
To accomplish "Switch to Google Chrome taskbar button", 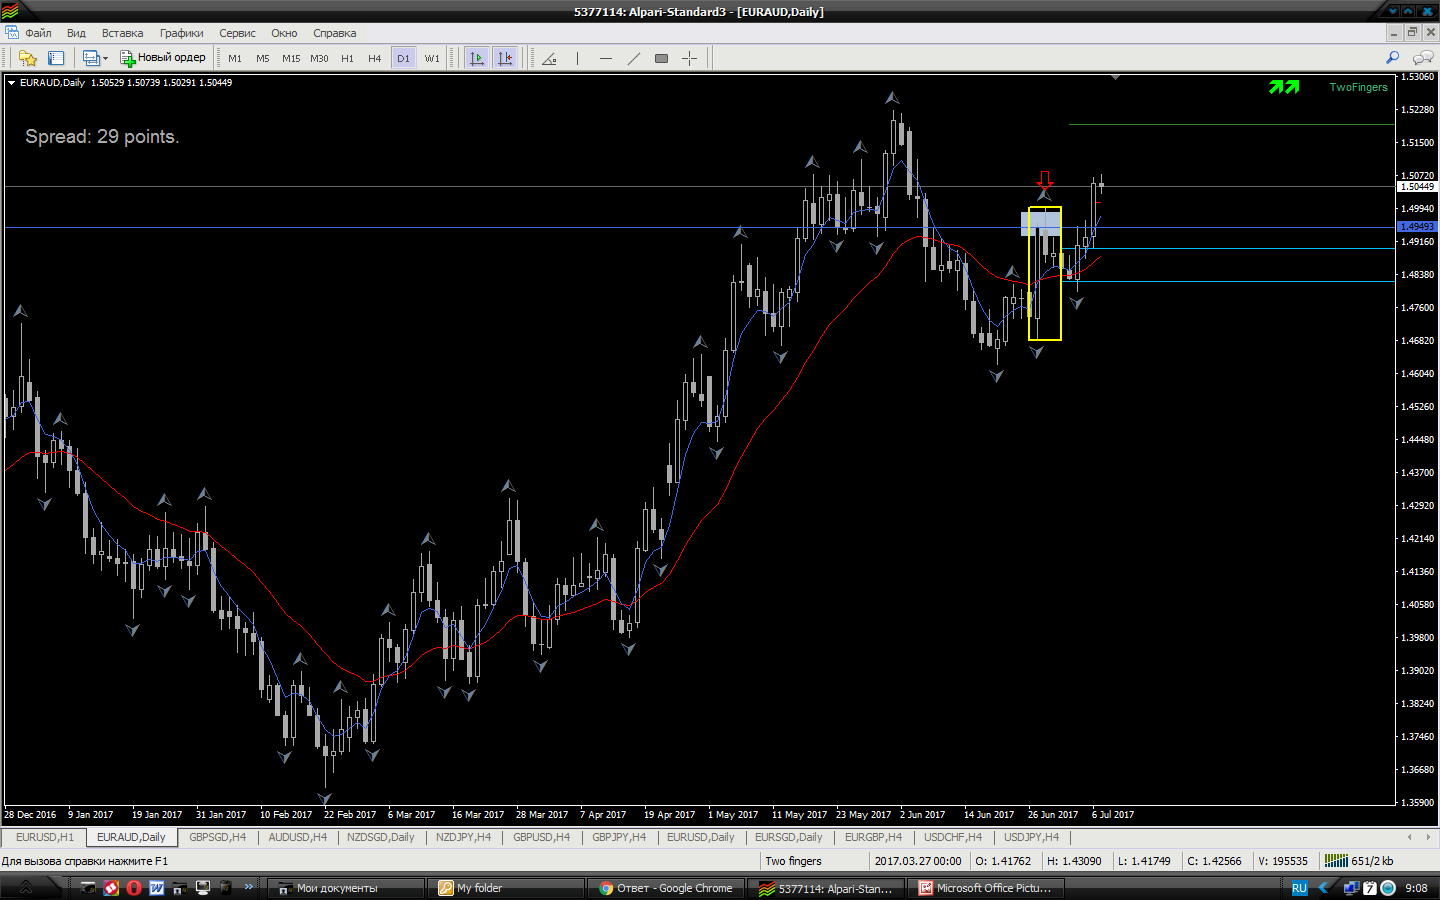I will [x=666, y=888].
